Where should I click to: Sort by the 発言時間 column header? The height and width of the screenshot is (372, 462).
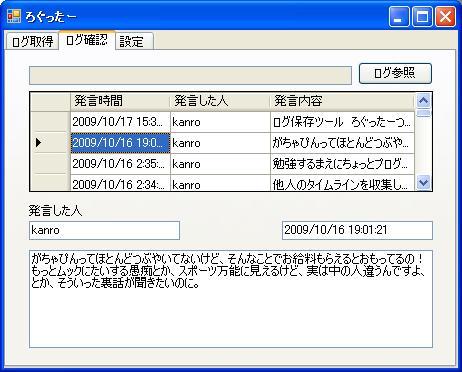[120, 101]
